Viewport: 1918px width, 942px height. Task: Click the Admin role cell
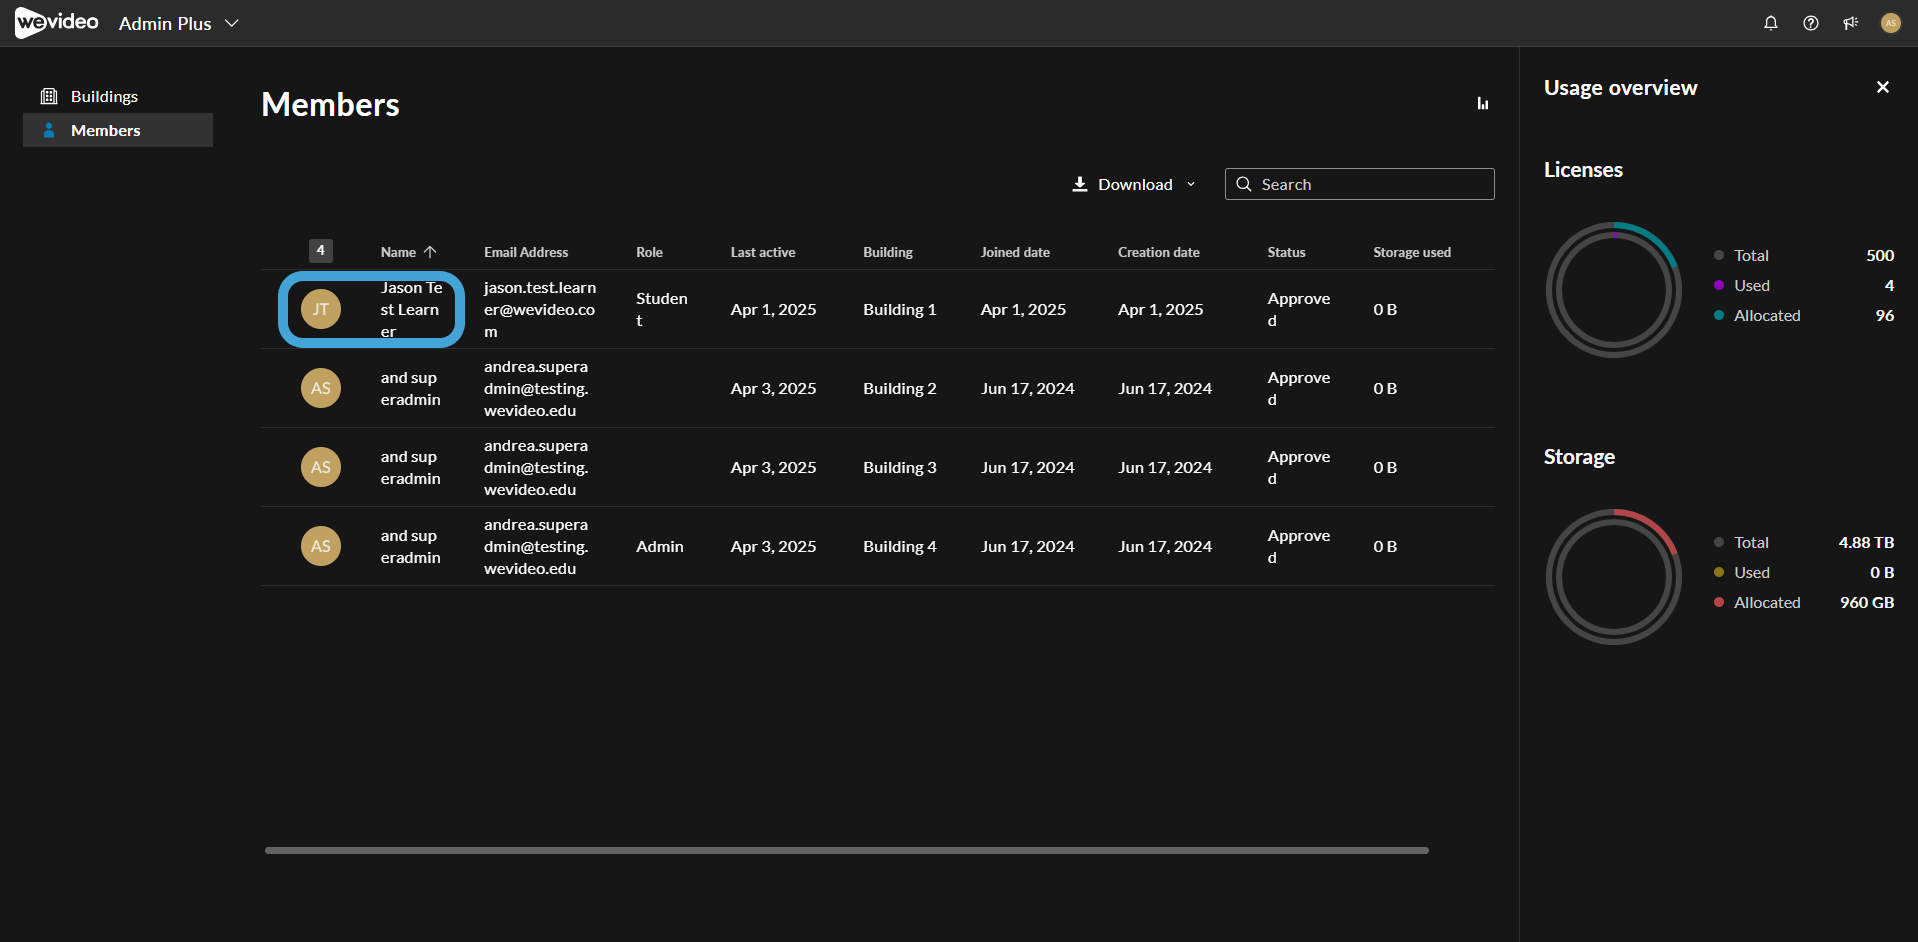coord(660,546)
